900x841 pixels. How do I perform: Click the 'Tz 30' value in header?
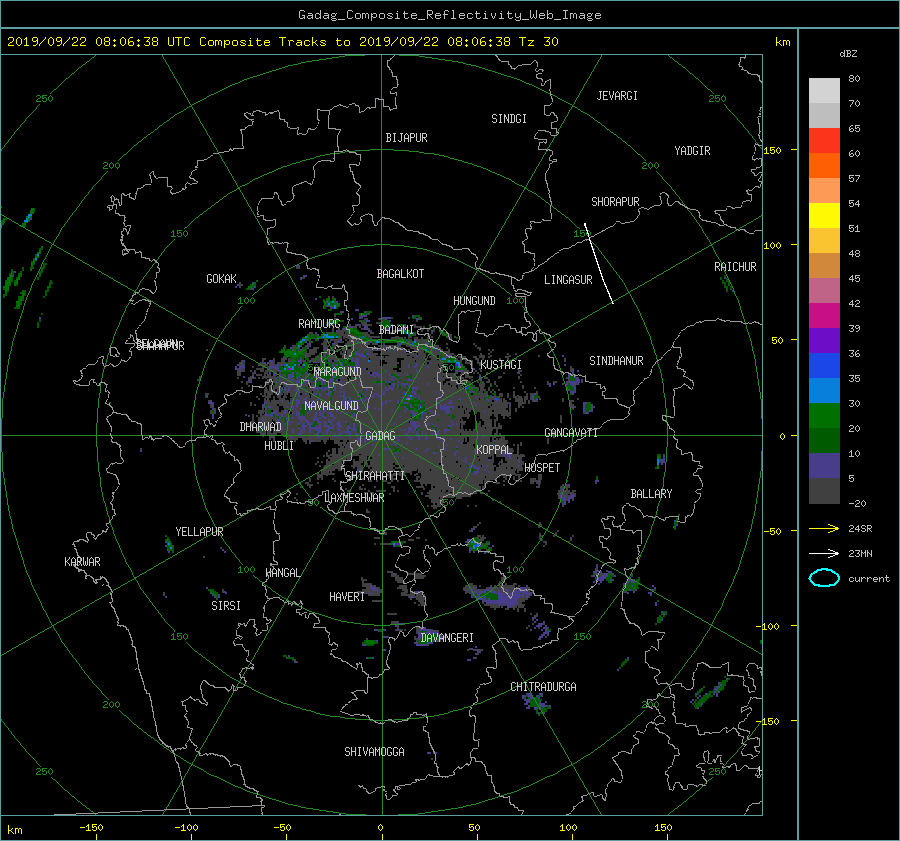pyautogui.click(x=538, y=42)
